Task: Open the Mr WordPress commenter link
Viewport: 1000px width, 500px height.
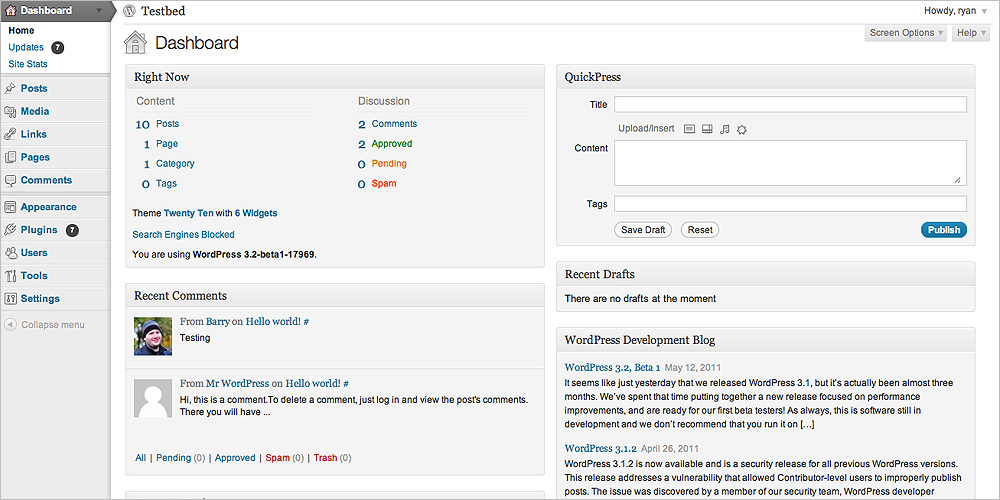Action: coord(237,384)
